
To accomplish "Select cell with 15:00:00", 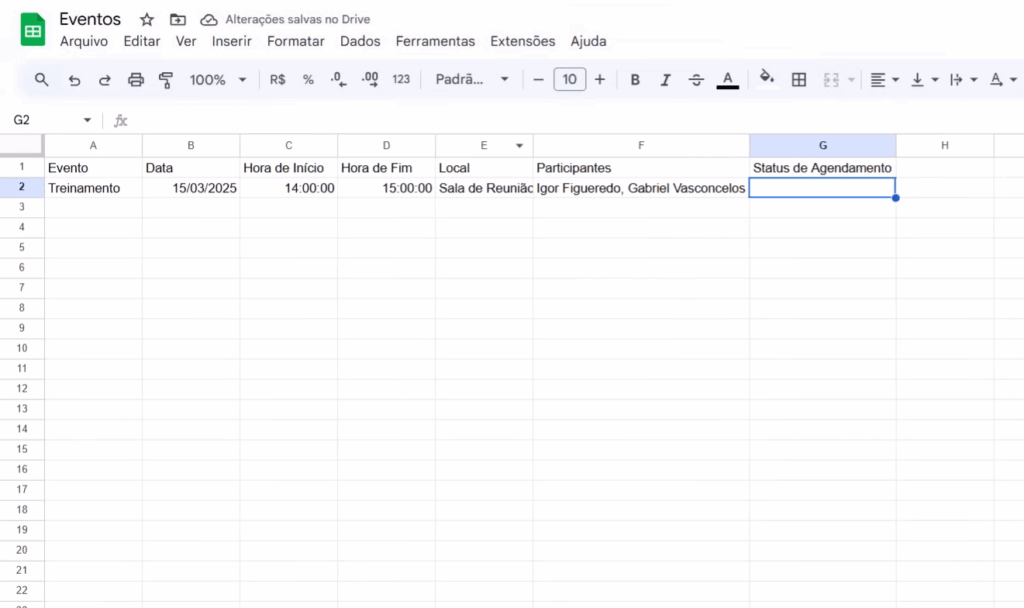I will [387, 188].
